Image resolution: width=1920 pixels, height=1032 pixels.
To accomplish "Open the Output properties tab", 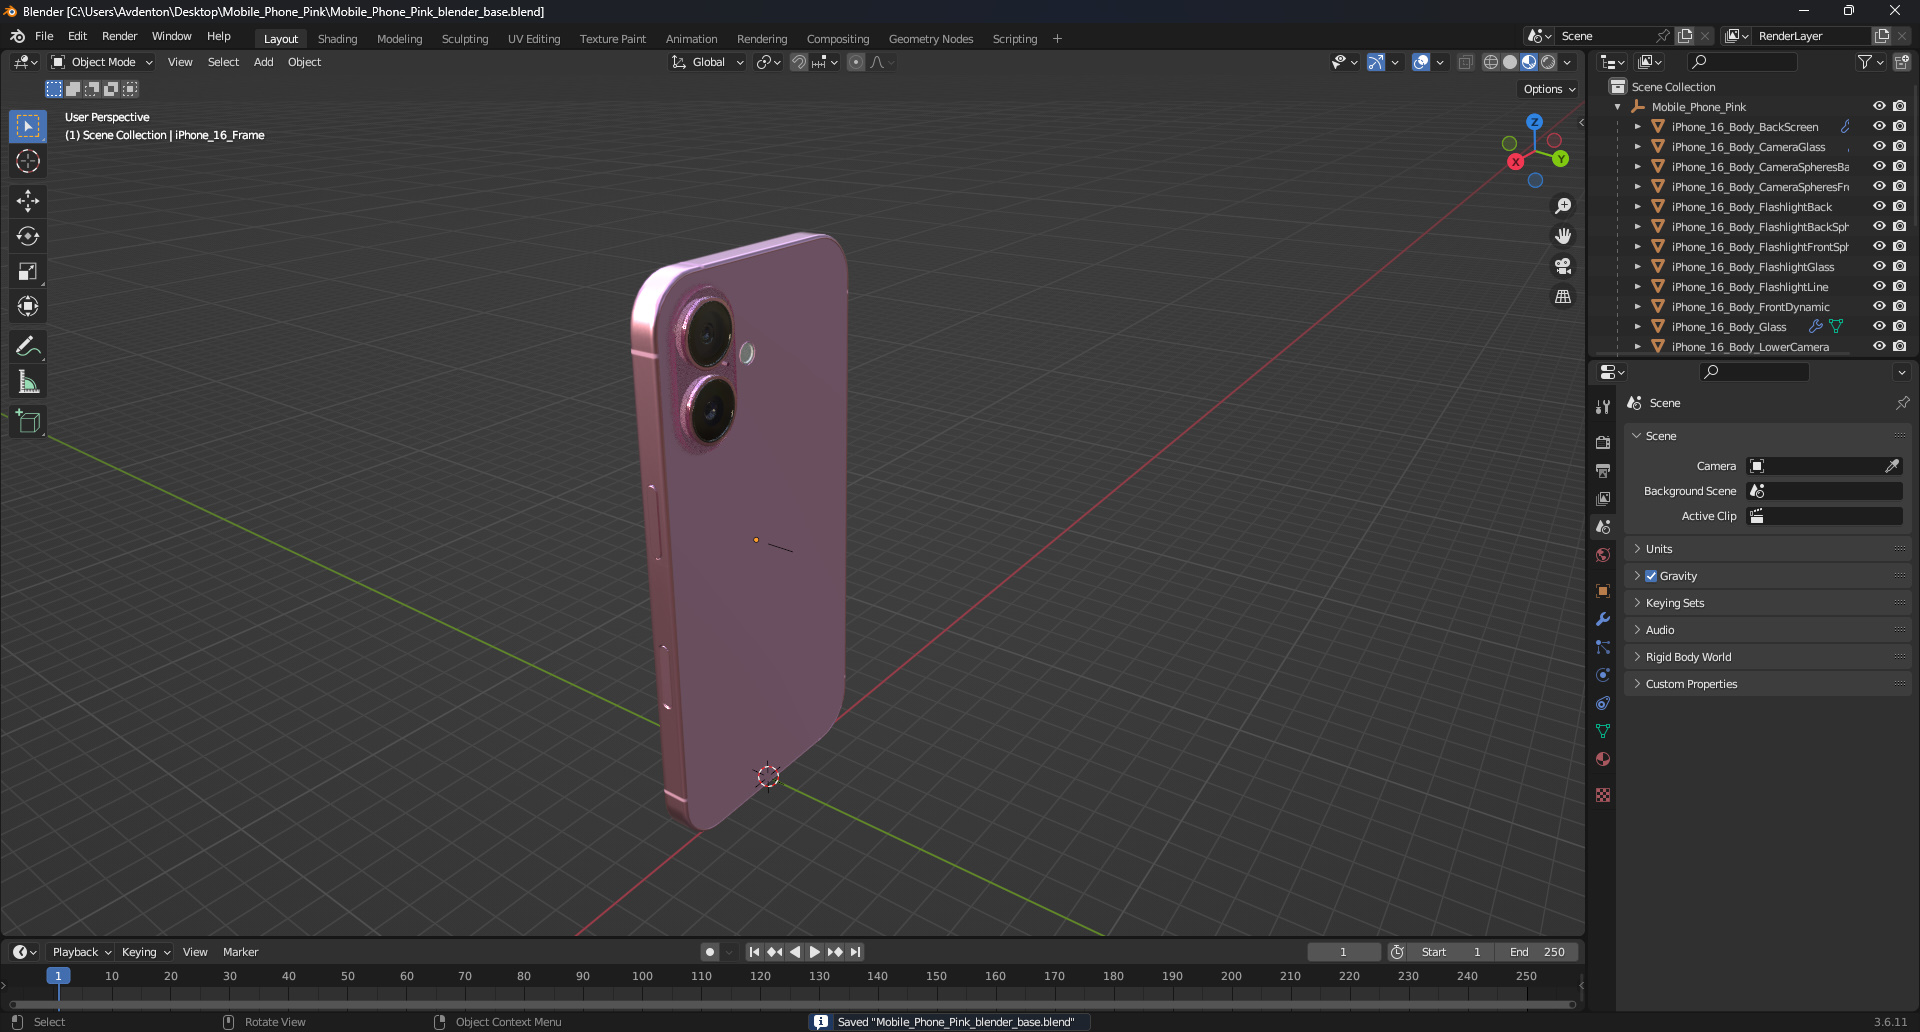I will tap(1603, 470).
